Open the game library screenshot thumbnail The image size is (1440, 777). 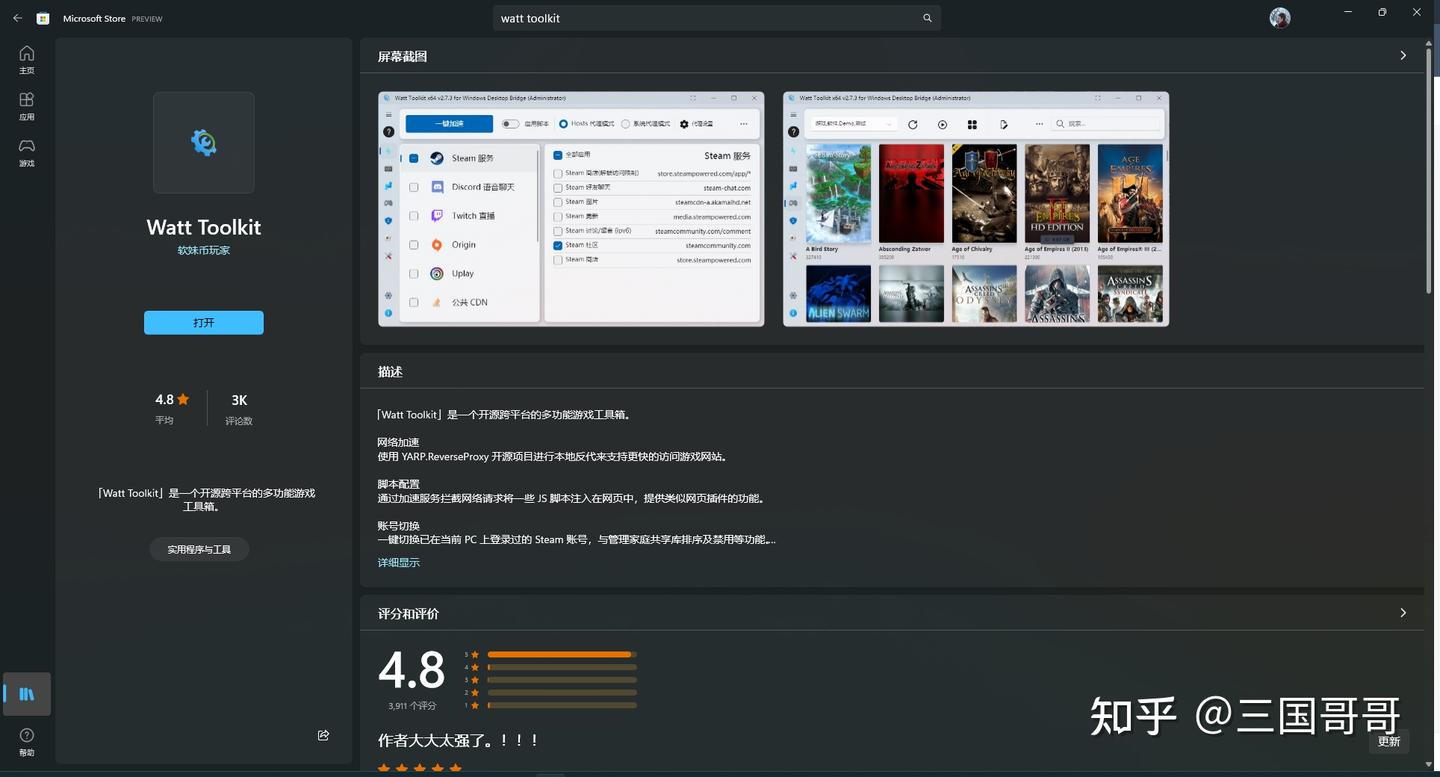976,209
